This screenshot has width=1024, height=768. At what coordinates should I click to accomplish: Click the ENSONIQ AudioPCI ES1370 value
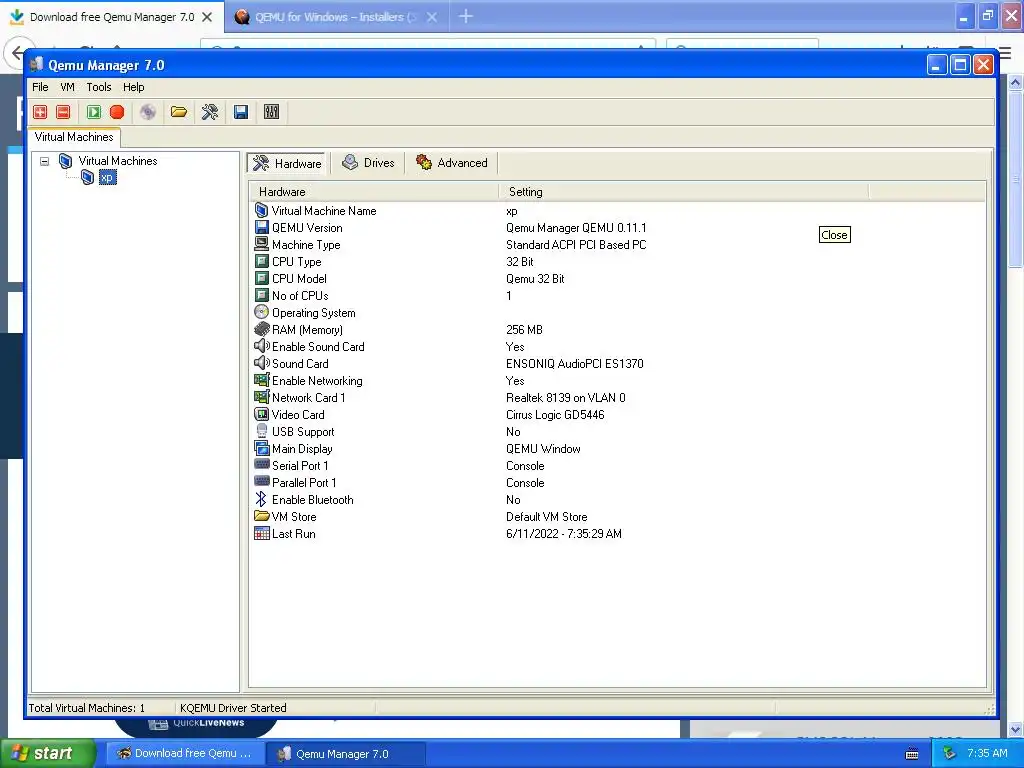pyautogui.click(x=575, y=363)
